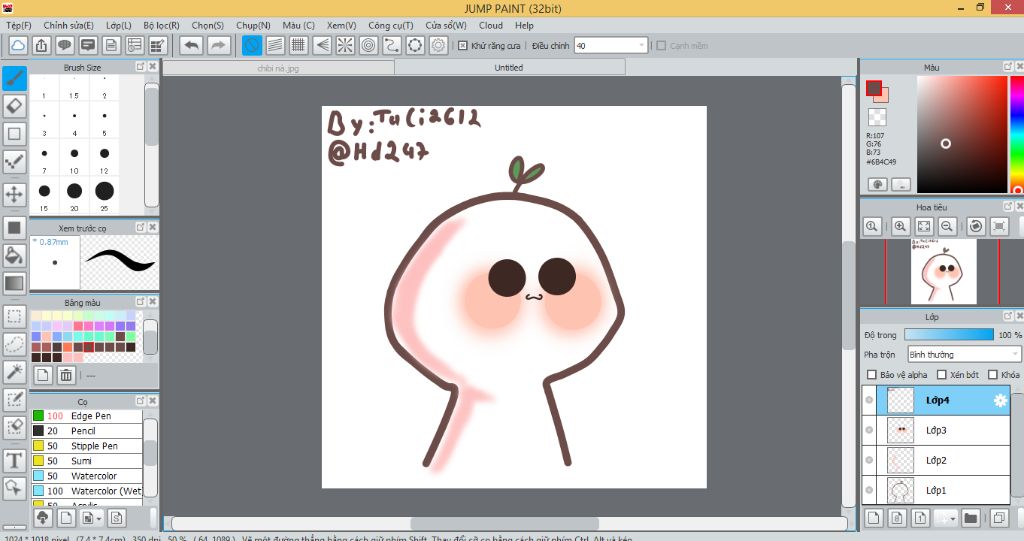Open snap settings gear icon
The height and width of the screenshot is (541, 1024).
438,45
